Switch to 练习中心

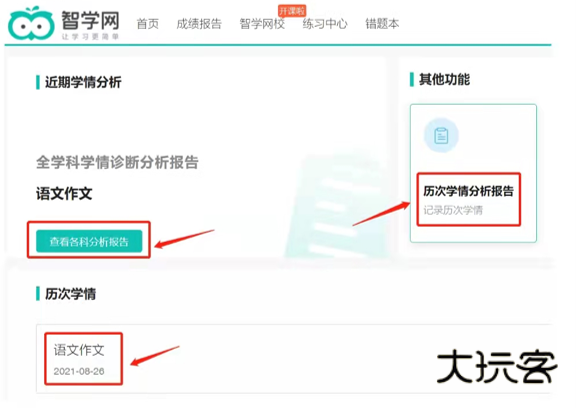click(325, 24)
